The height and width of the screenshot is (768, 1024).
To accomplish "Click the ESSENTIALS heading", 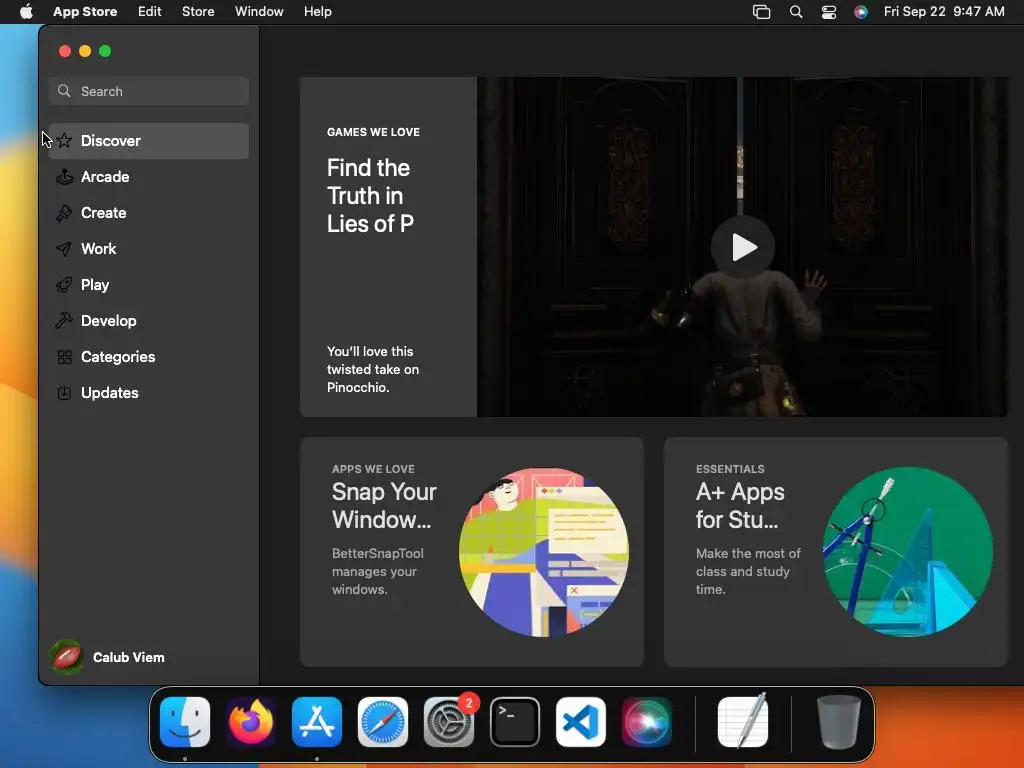I will coord(729,469).
